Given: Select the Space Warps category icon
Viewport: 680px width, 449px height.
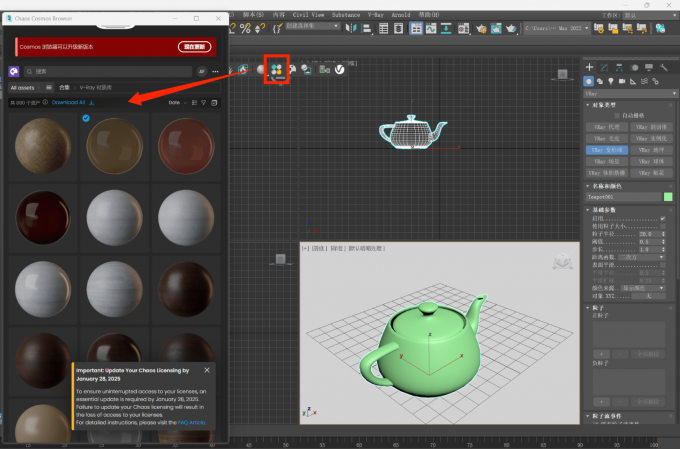Looking at the screenshot, I should click(x=644, y=81).
